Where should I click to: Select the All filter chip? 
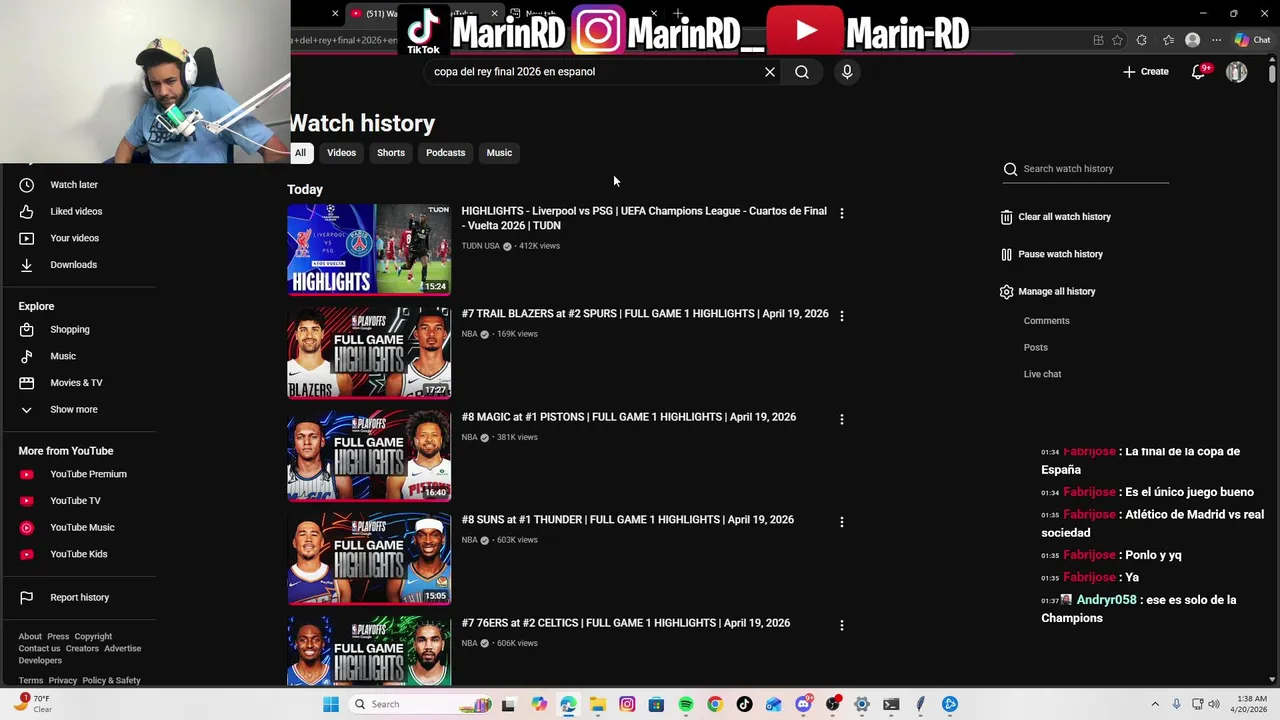click(x=300, y=153)
